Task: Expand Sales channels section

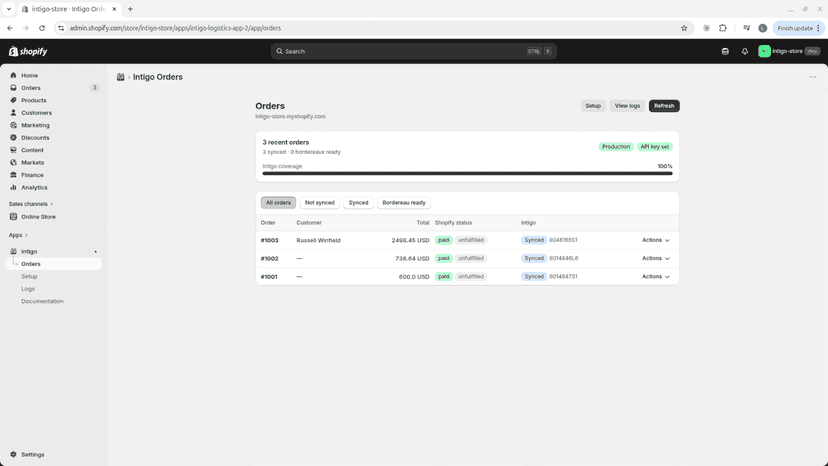Action: pyautogui.click(x=31, y=204)
